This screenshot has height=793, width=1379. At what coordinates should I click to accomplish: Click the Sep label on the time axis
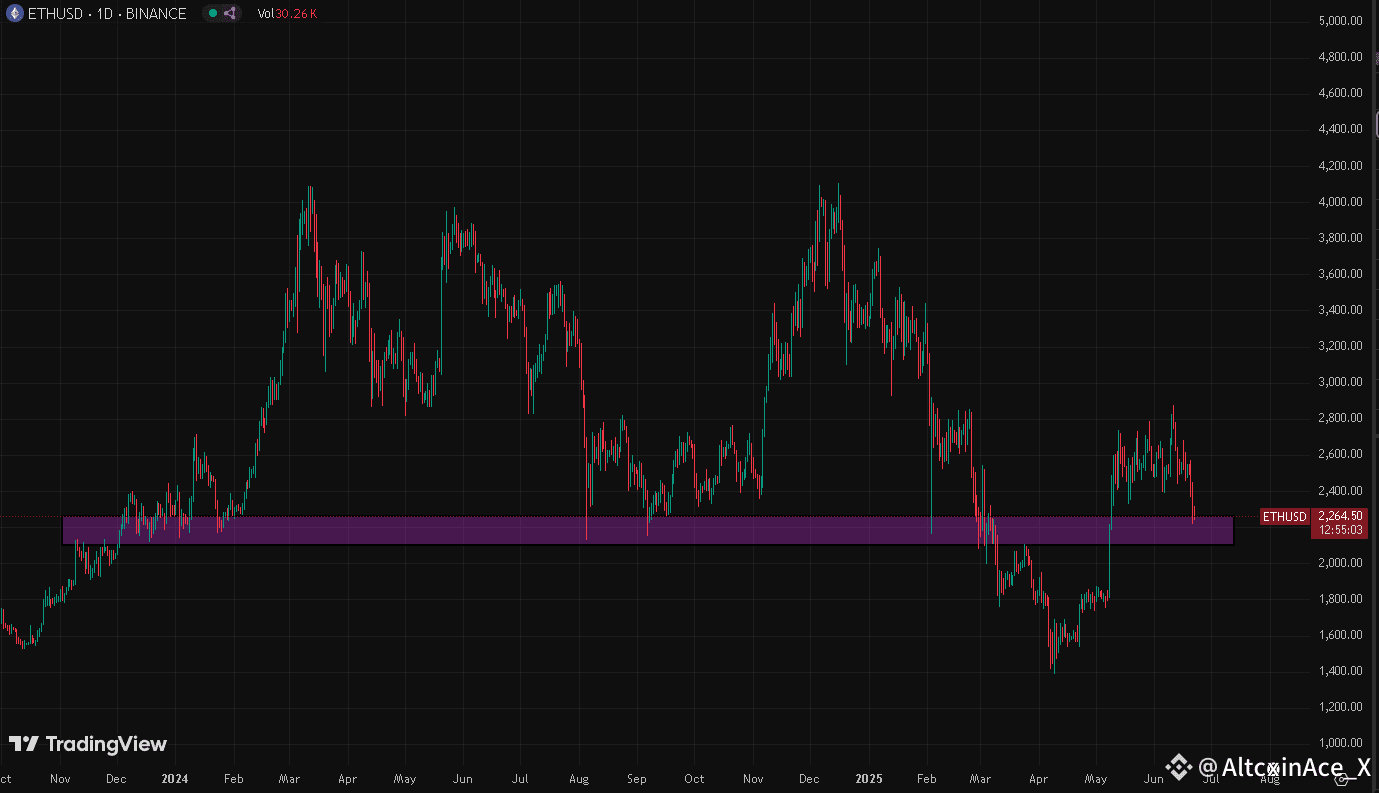point(637,779)
